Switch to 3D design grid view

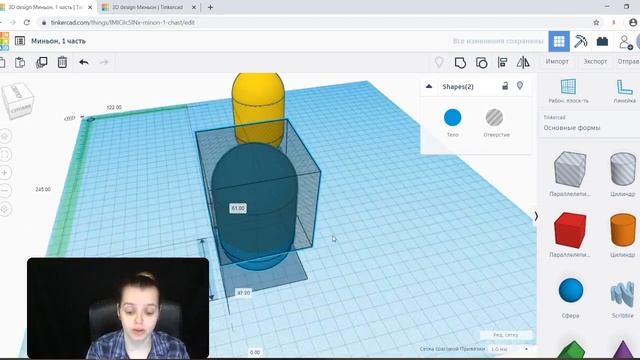pyautogui.click(x=559, y=41)
